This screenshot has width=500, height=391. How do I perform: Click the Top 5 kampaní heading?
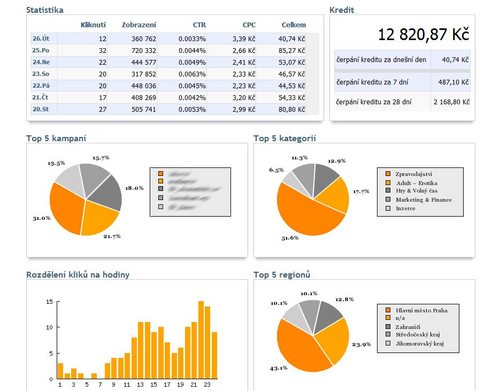[56, 138]
